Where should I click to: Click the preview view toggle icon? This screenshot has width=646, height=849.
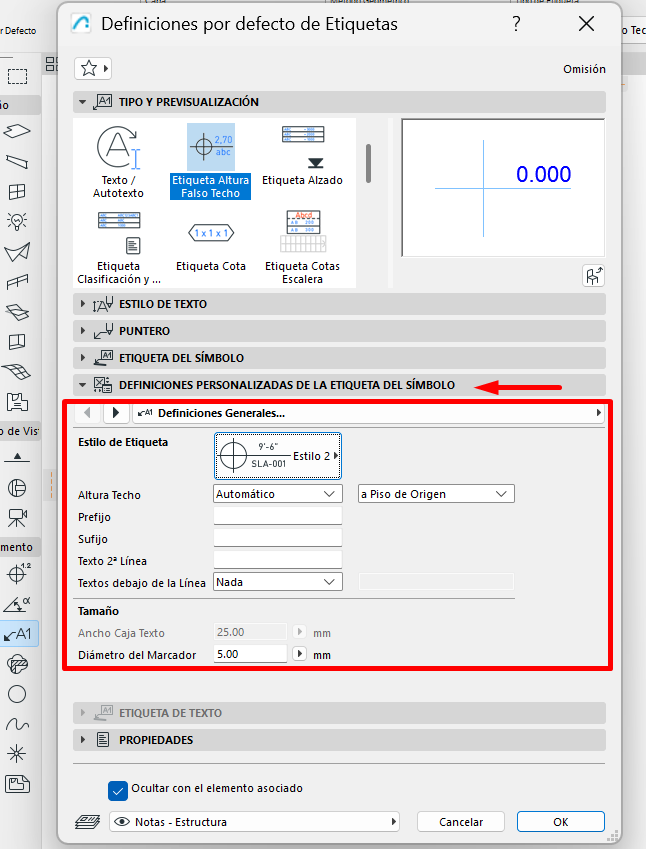594,277
